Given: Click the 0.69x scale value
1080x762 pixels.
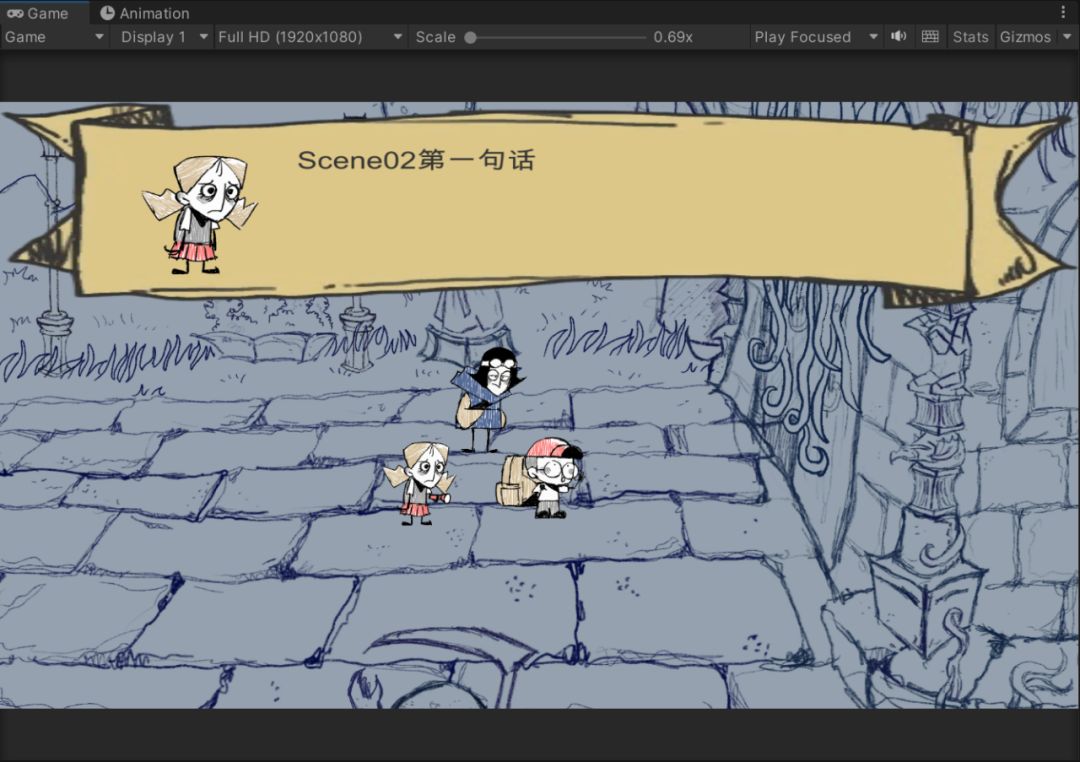Looking at the screenshot, I should tap(673, 37).
